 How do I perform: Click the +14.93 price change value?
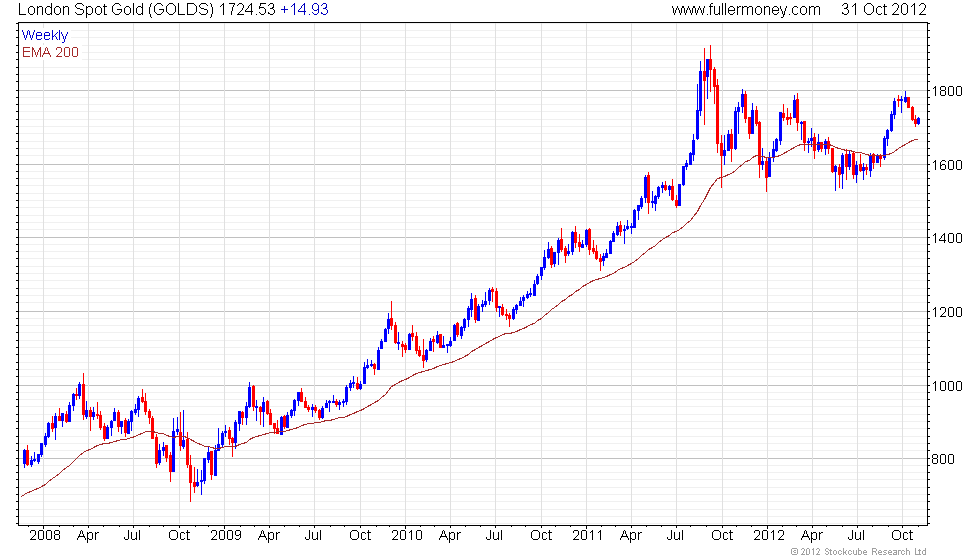coord(304,9)
